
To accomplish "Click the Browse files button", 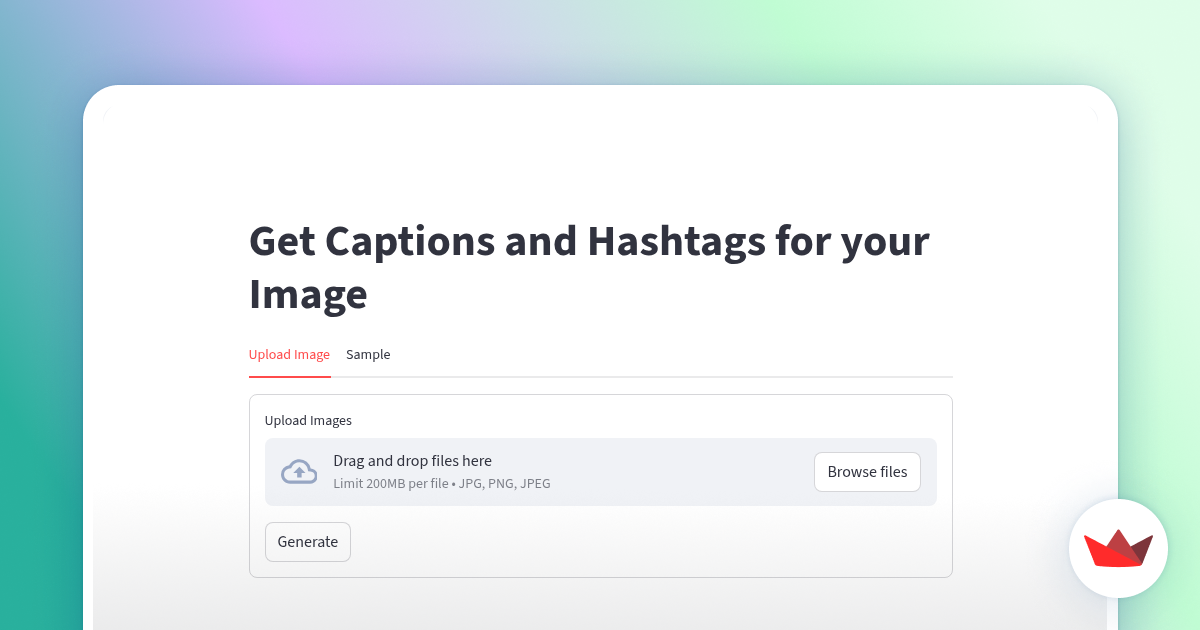I will (867, 472).
